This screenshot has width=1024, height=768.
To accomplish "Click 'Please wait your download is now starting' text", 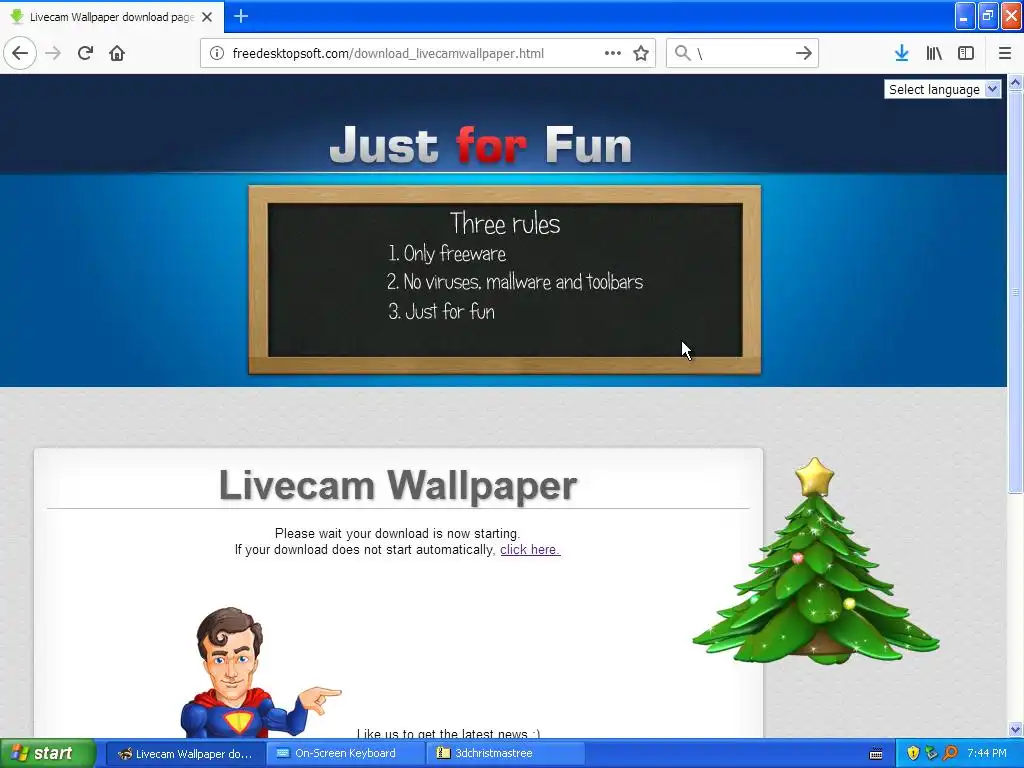I will coord(398,534).
